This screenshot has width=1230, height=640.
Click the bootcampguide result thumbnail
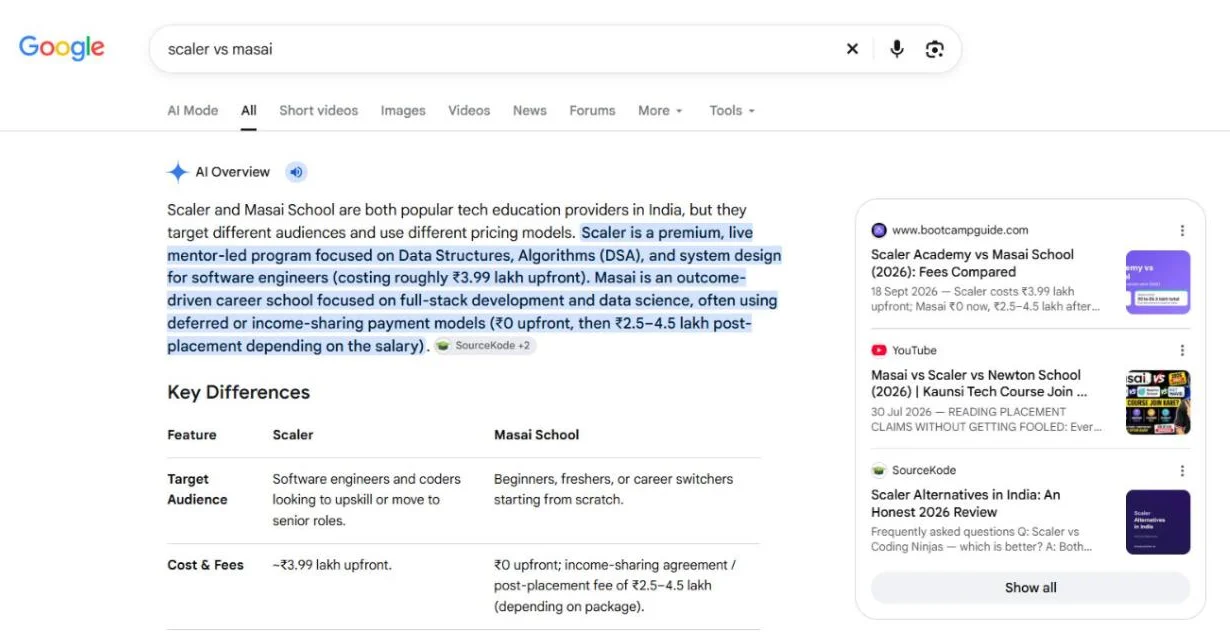(x=1158, y=282)
